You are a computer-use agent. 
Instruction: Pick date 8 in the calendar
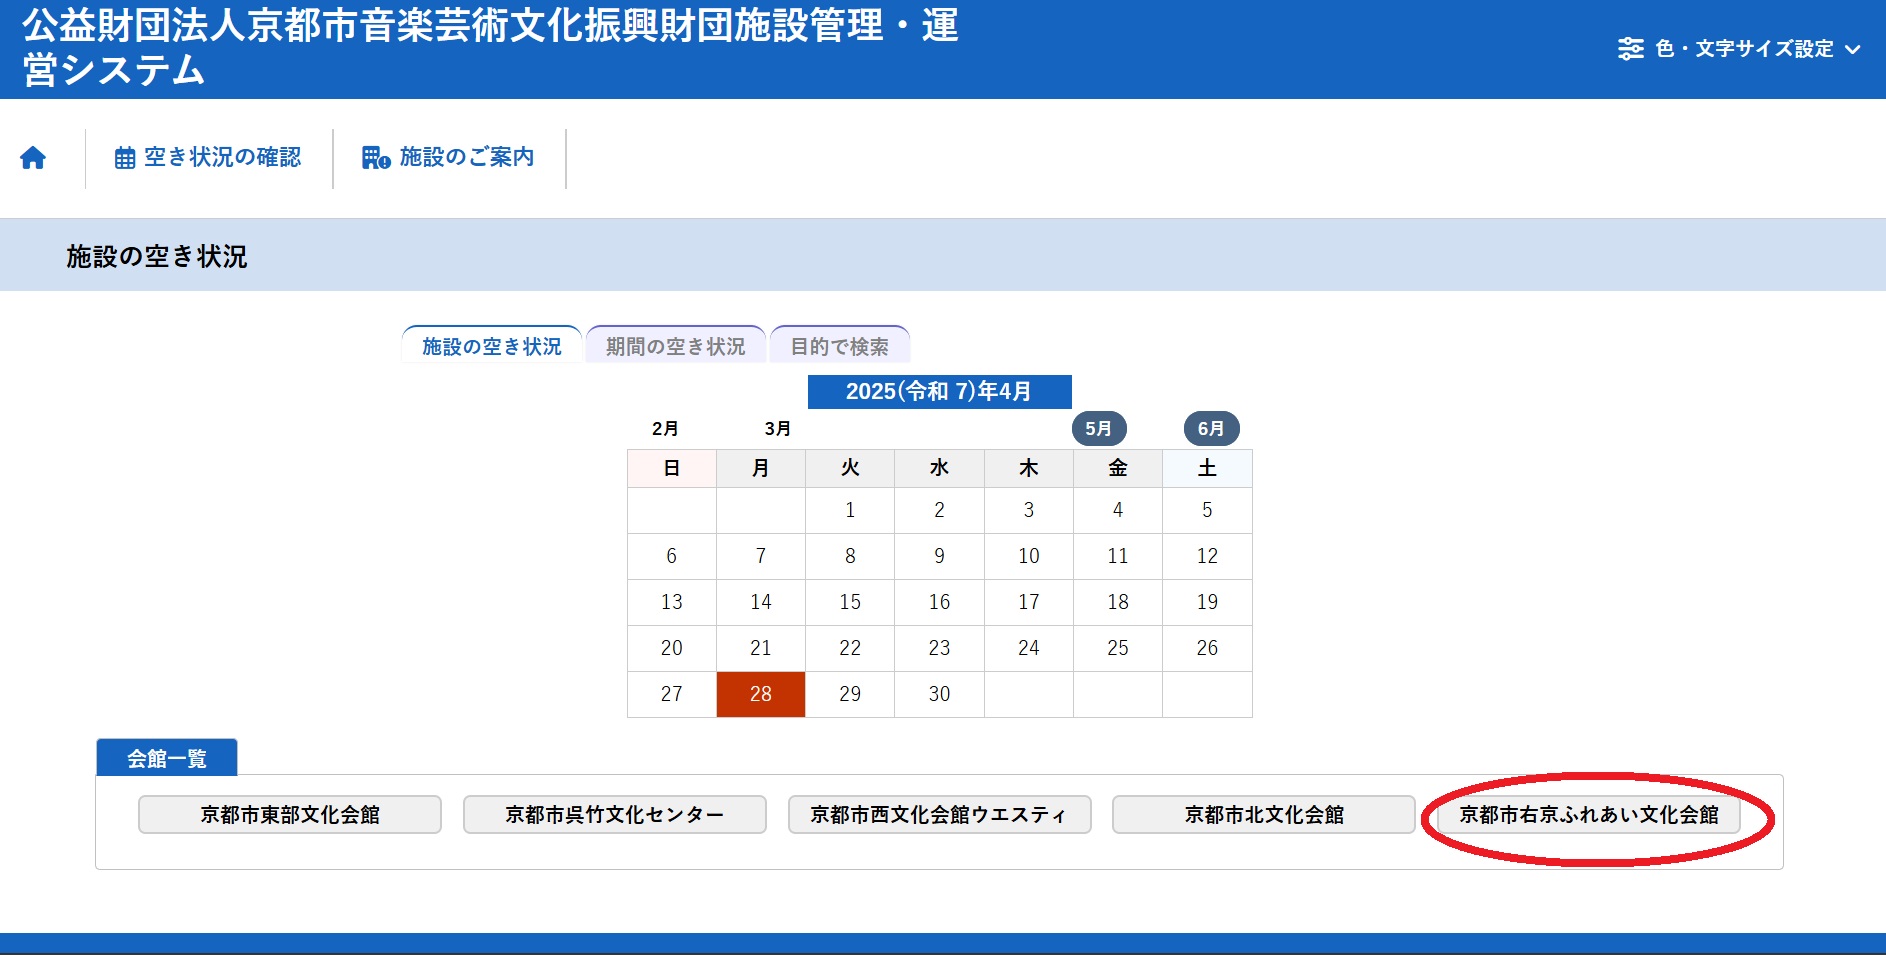point(850,556)
